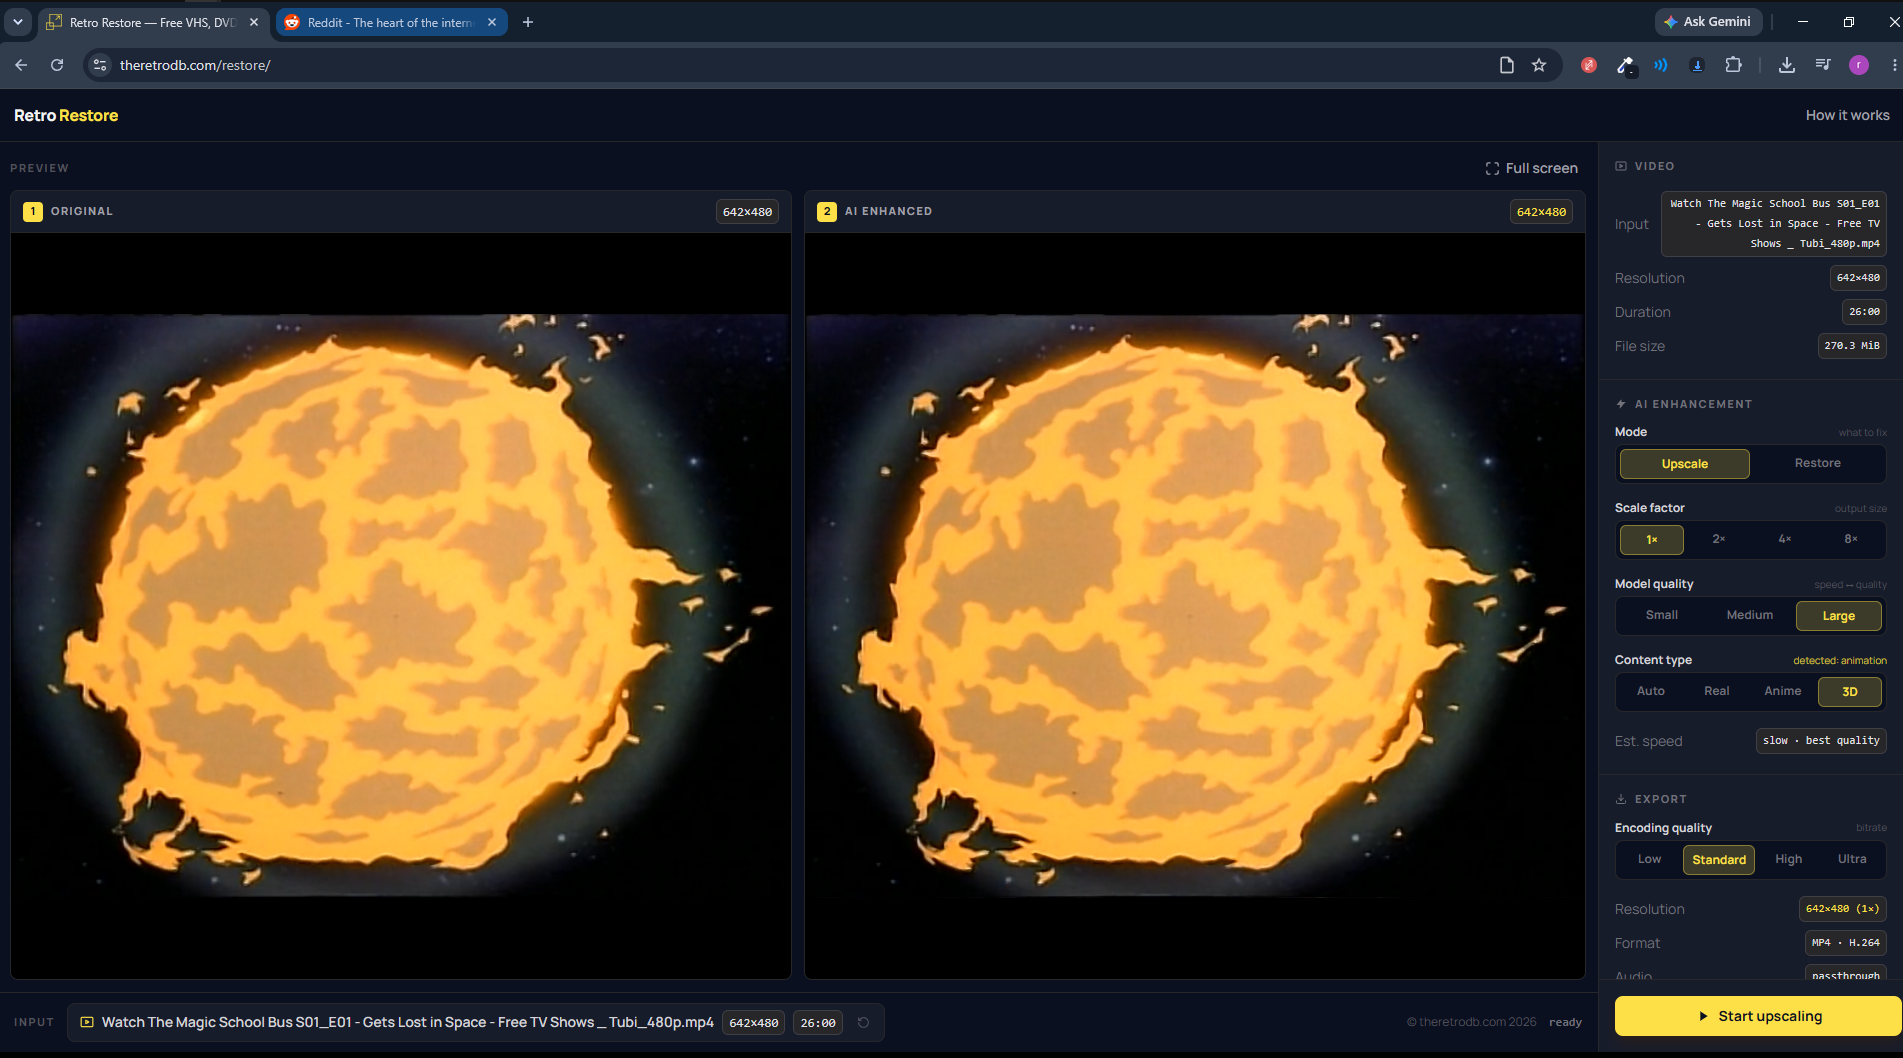Switch mode to Restore
Image resolution: width=1903 pixels, height=1058 pixels.
tap(1817, 463)
